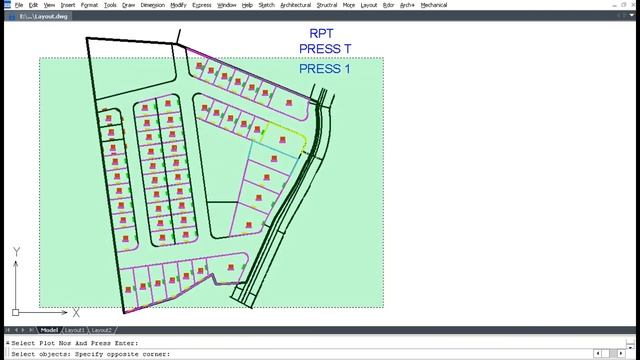Open the Window menu
Screen dimensions: 640x360
click(227, 5)
